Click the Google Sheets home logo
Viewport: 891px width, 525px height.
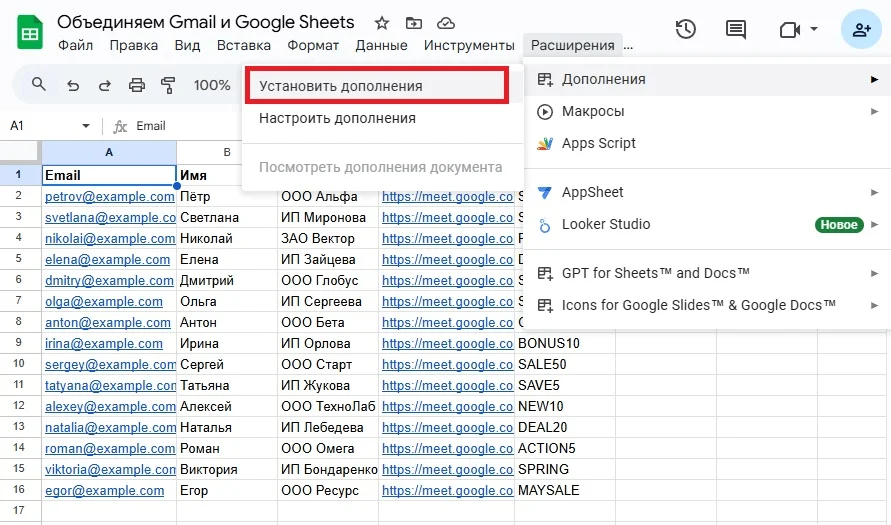coord(29,33)
